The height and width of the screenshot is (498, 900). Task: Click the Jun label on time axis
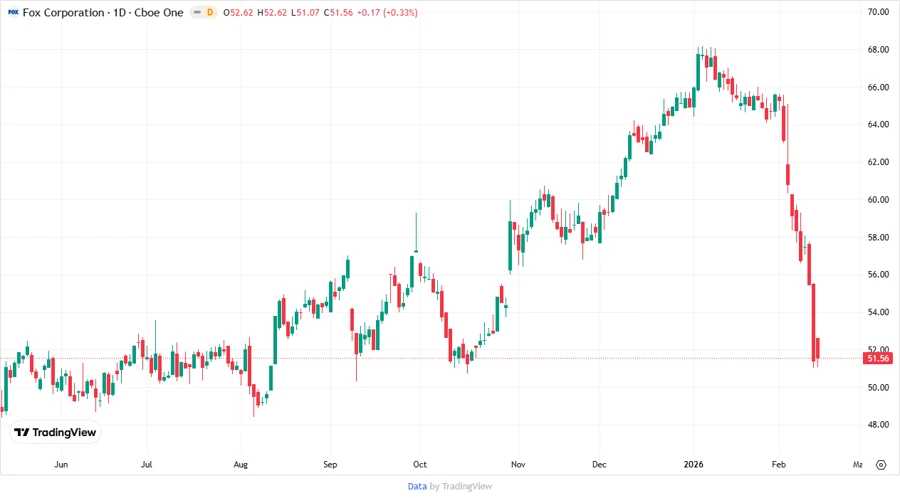61,465
